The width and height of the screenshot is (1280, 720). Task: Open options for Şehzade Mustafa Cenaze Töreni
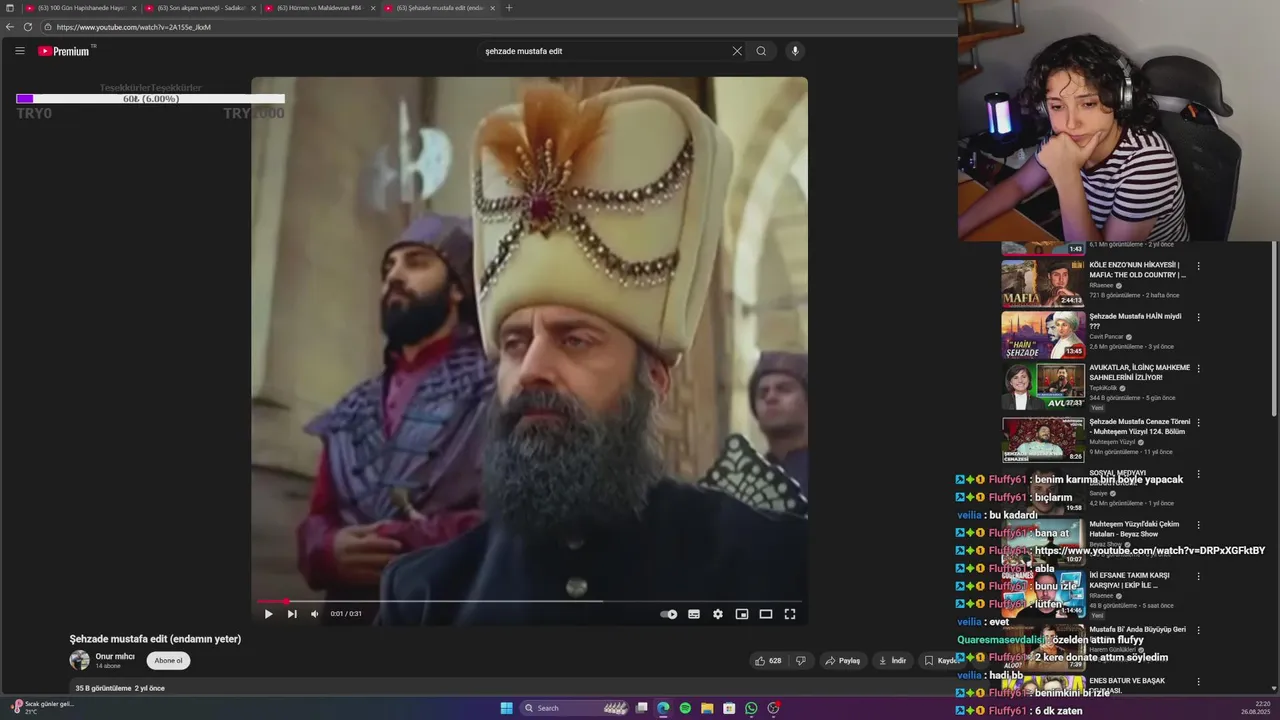[1198, 423]
